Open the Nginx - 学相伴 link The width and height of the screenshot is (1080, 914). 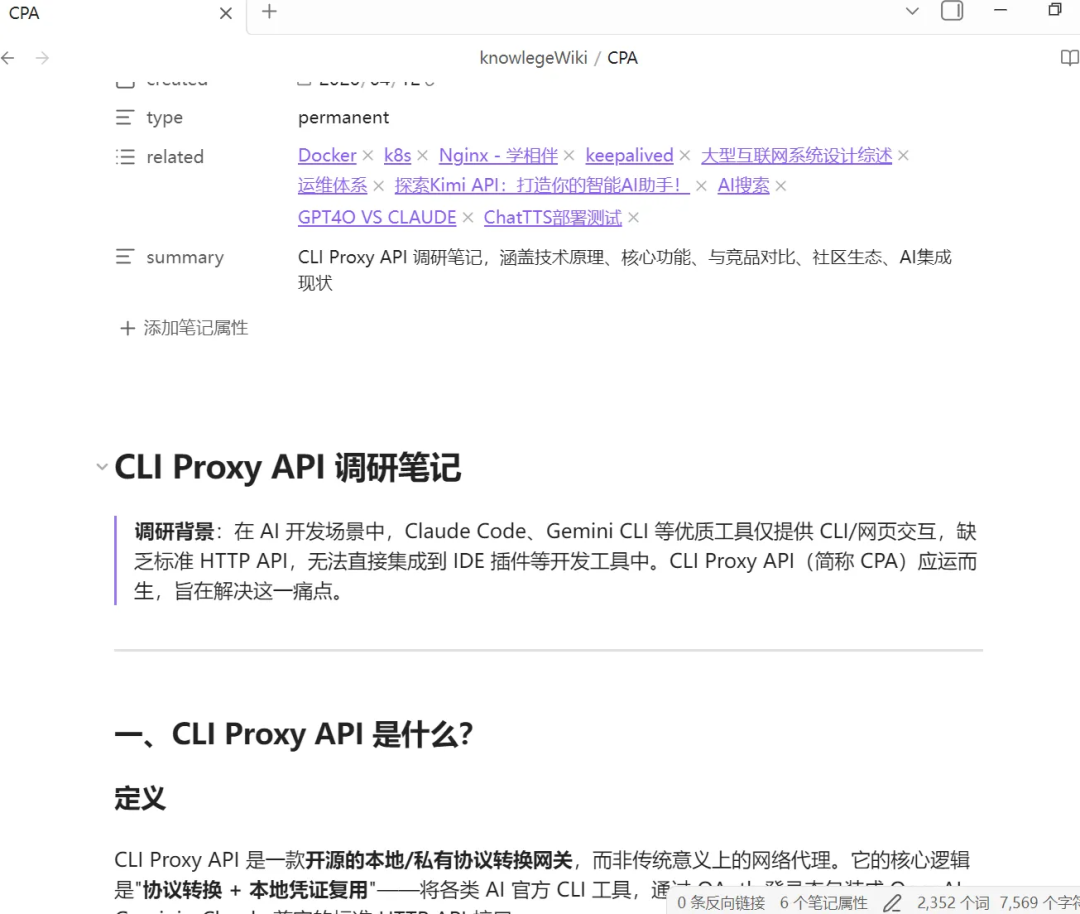(498, 156)
